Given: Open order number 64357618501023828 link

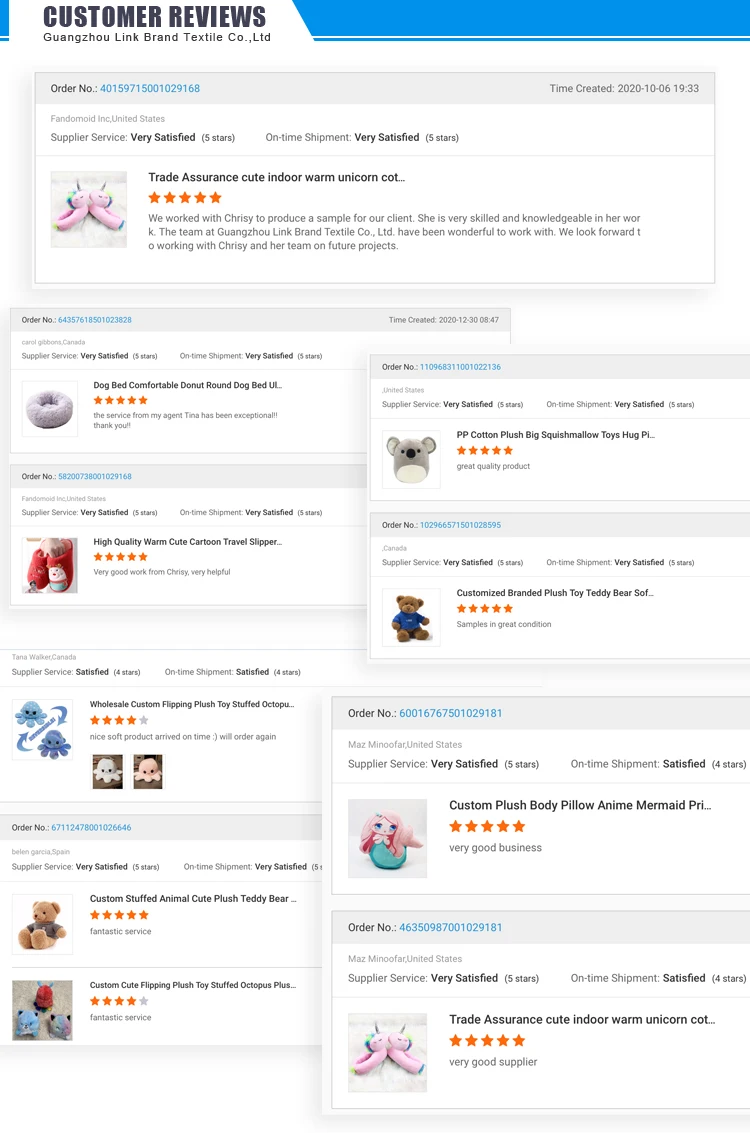Looking at the screenshot, I should click(x=95, y=319).
